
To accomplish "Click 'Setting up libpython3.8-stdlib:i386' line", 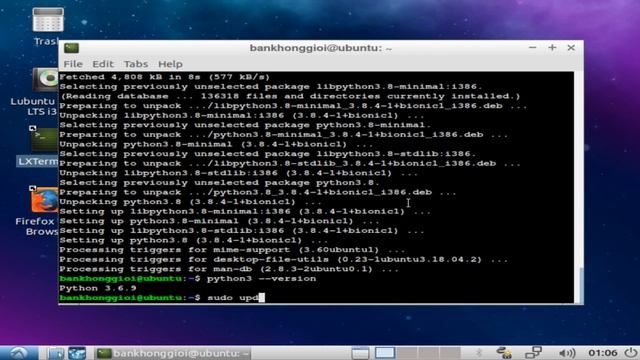I will tap(242, 231).
